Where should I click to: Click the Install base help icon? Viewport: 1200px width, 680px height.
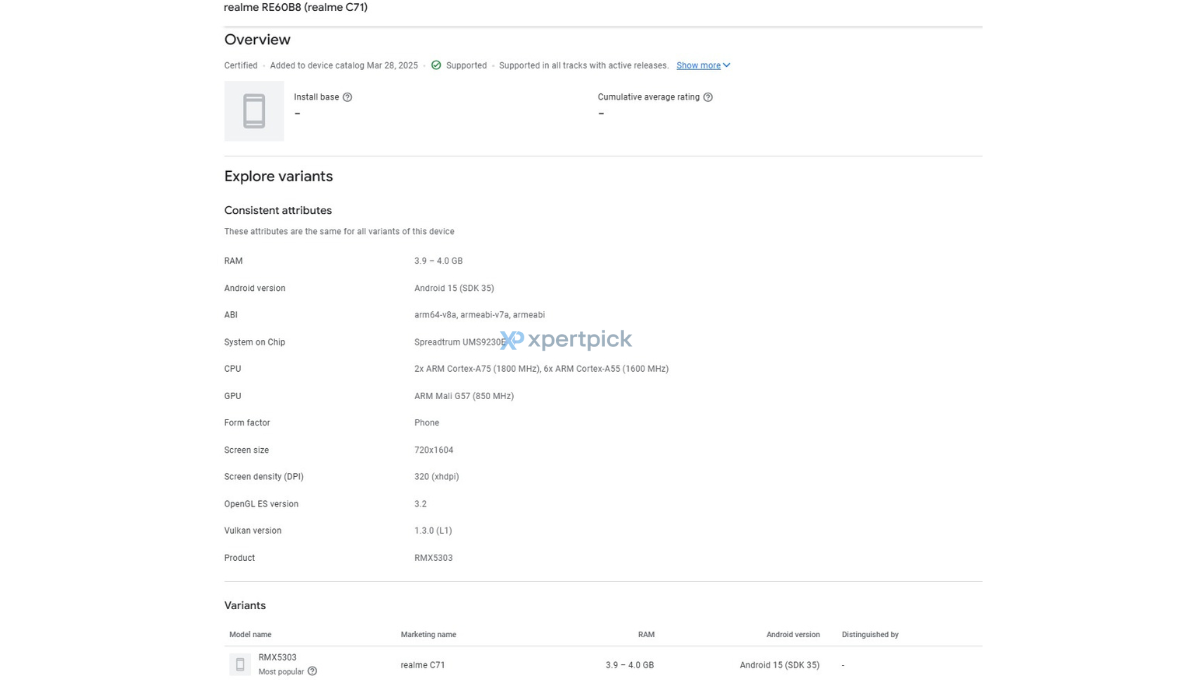point(347,97)
